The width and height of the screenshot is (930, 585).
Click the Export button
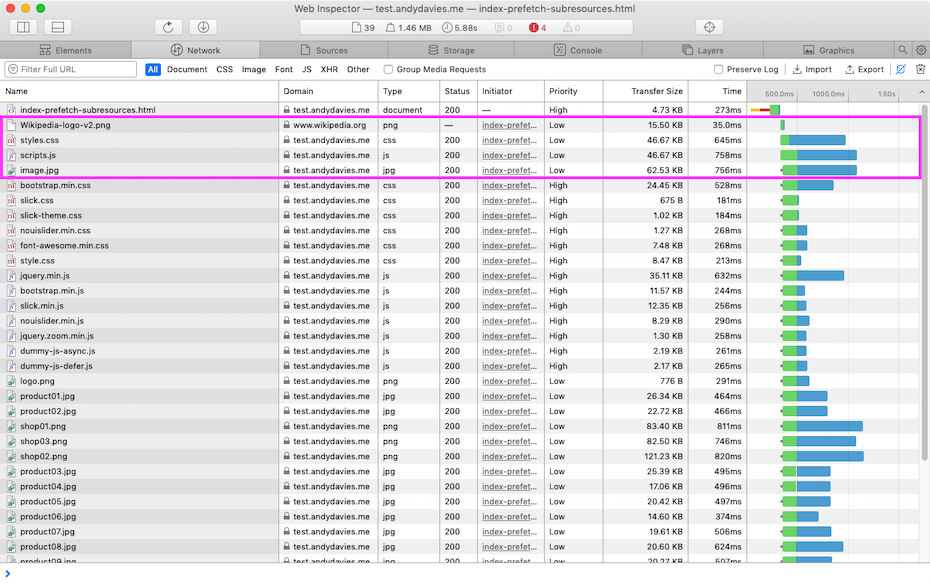pos(864,69)
